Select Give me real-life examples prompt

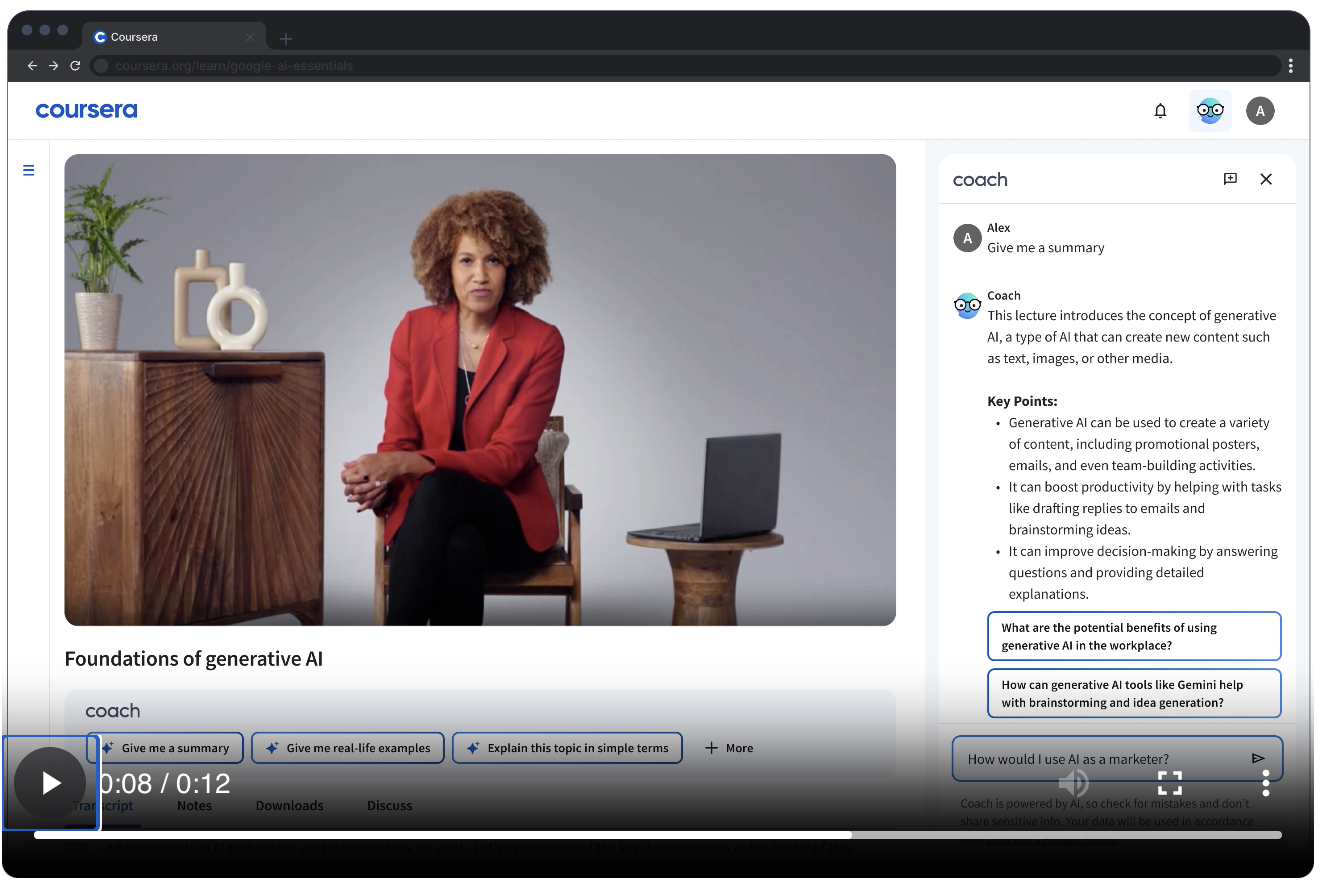[348, 748]
